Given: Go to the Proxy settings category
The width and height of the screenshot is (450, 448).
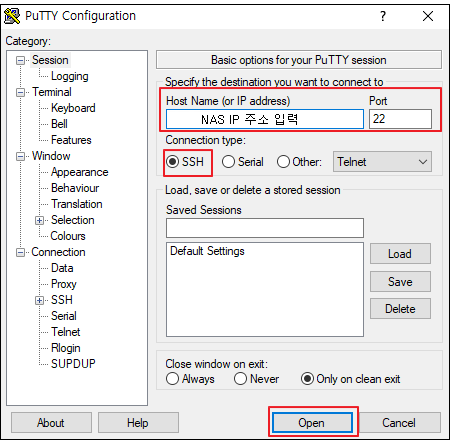Looking at the screenshot, I should click(64, 284).
